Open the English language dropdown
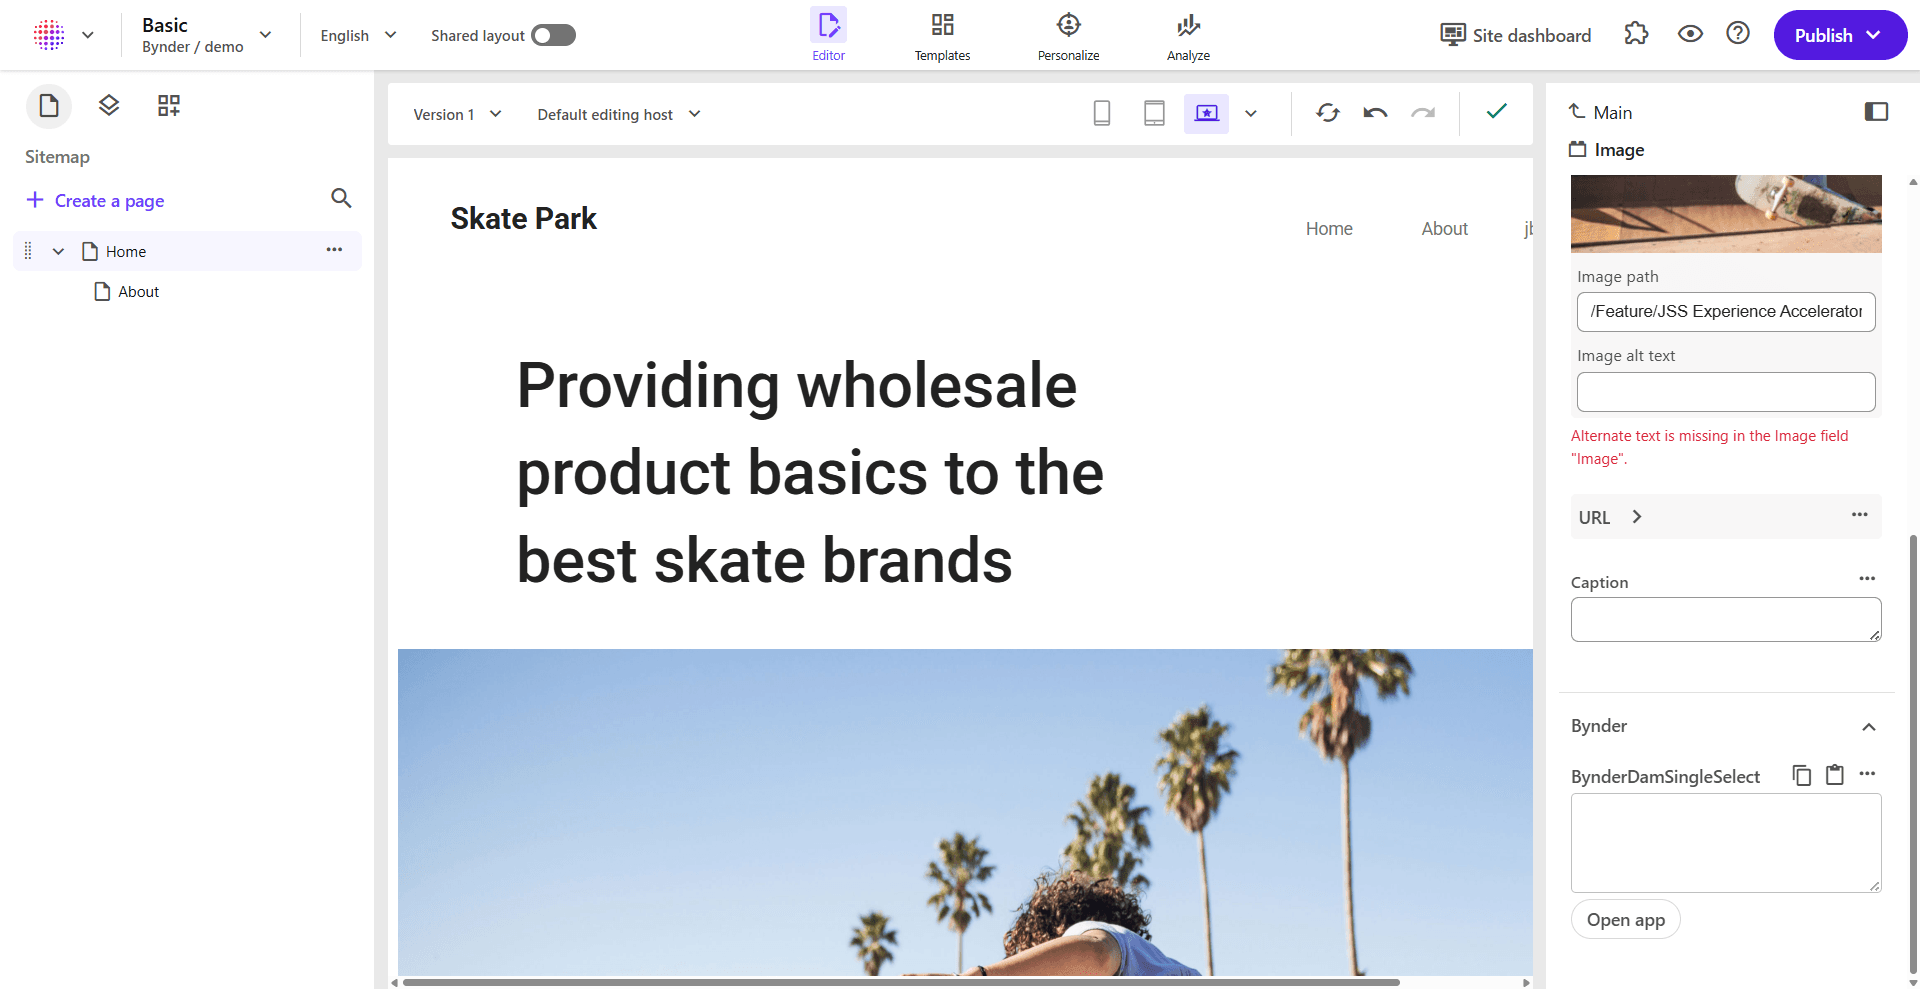1920x989 pixels. point(358,36)
